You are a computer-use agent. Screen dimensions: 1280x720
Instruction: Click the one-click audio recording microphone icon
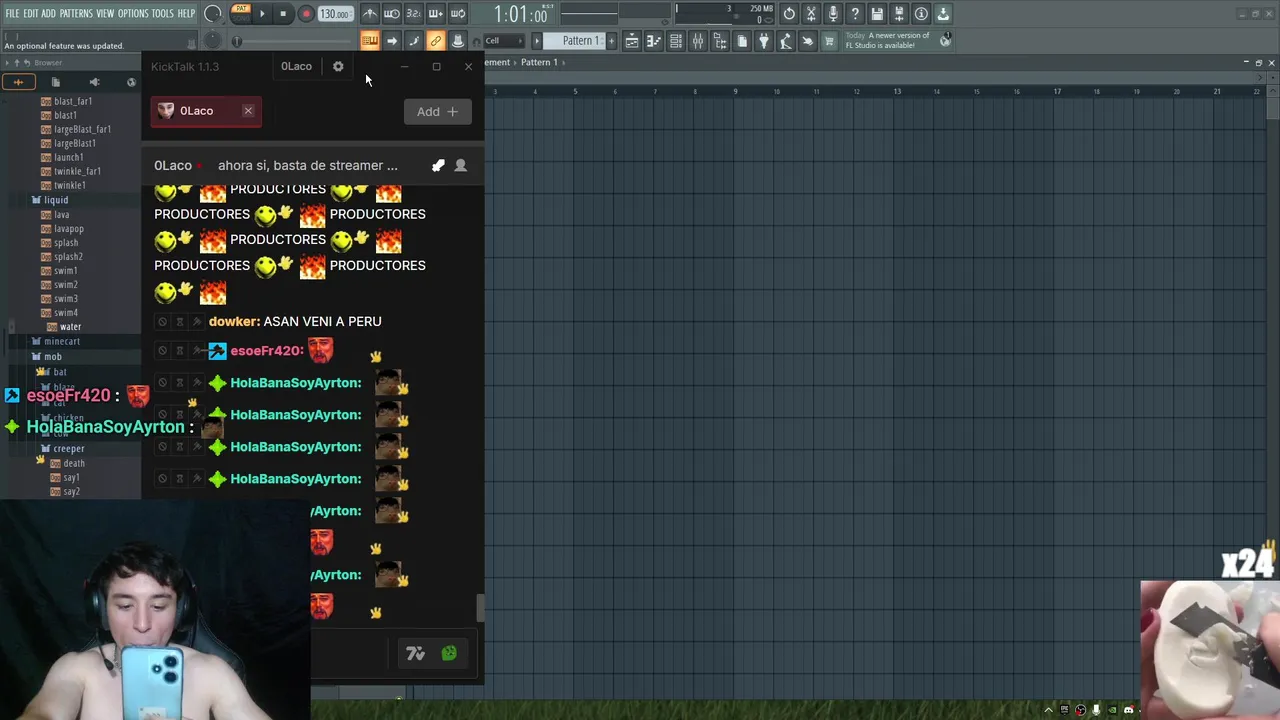click(x=833, y=14)
